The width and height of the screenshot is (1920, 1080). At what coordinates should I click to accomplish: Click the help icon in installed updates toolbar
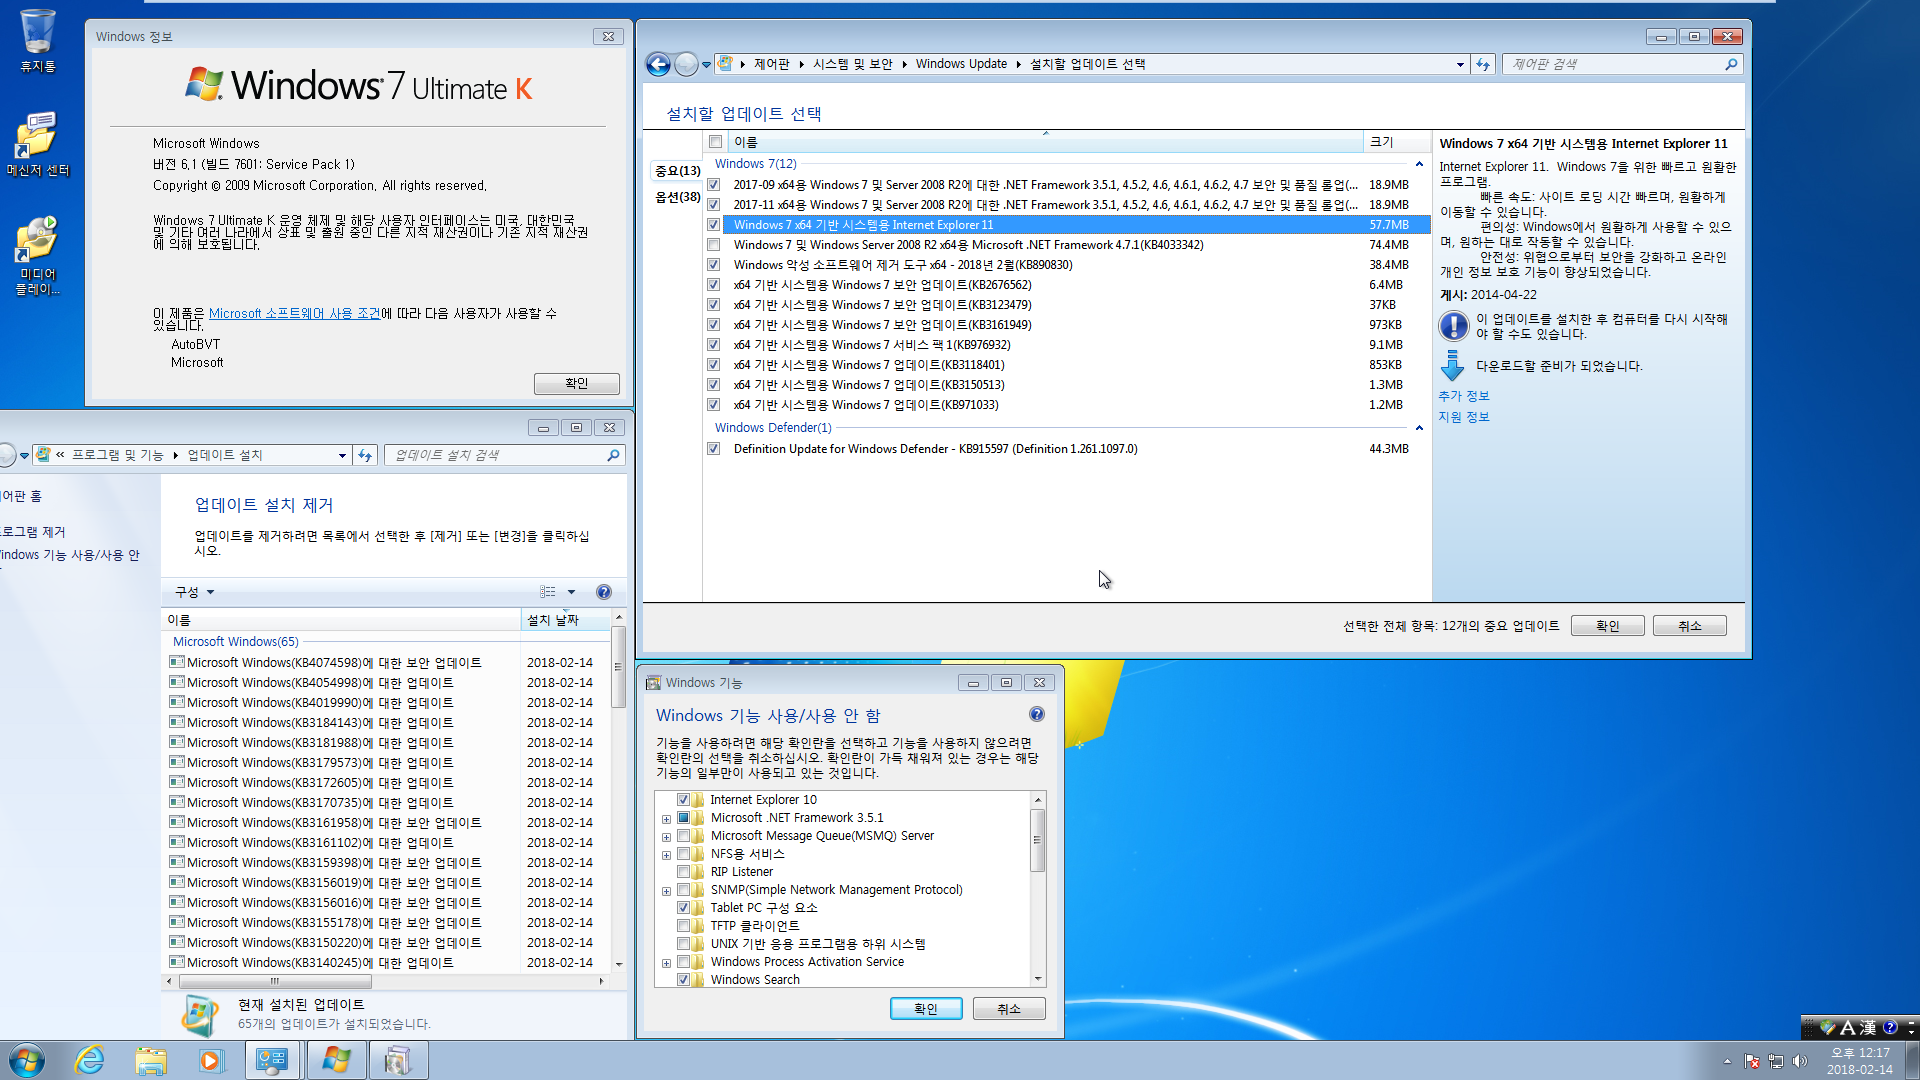point(604,592)
